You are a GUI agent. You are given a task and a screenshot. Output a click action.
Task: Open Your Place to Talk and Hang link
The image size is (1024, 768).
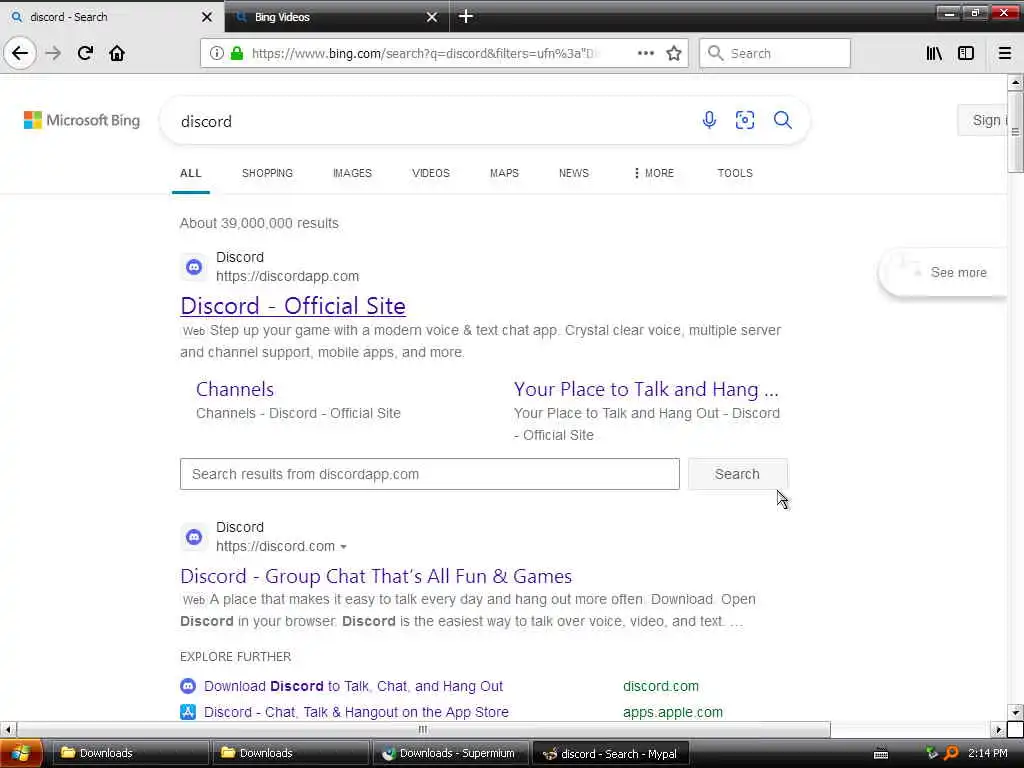click(646, 389)
